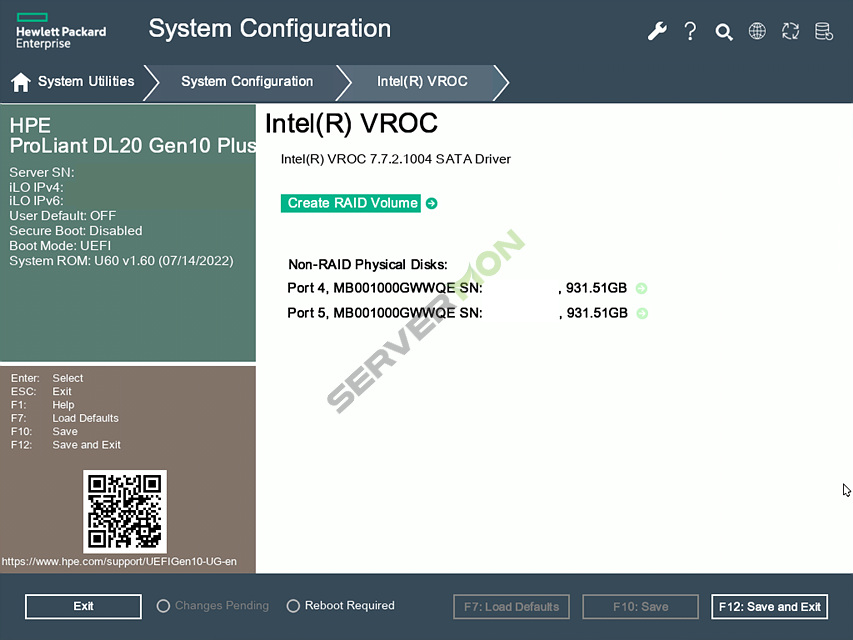Viewport: 853px width, 640px height.
Task: Click the iLO IPv6 label
Action: 36,201
